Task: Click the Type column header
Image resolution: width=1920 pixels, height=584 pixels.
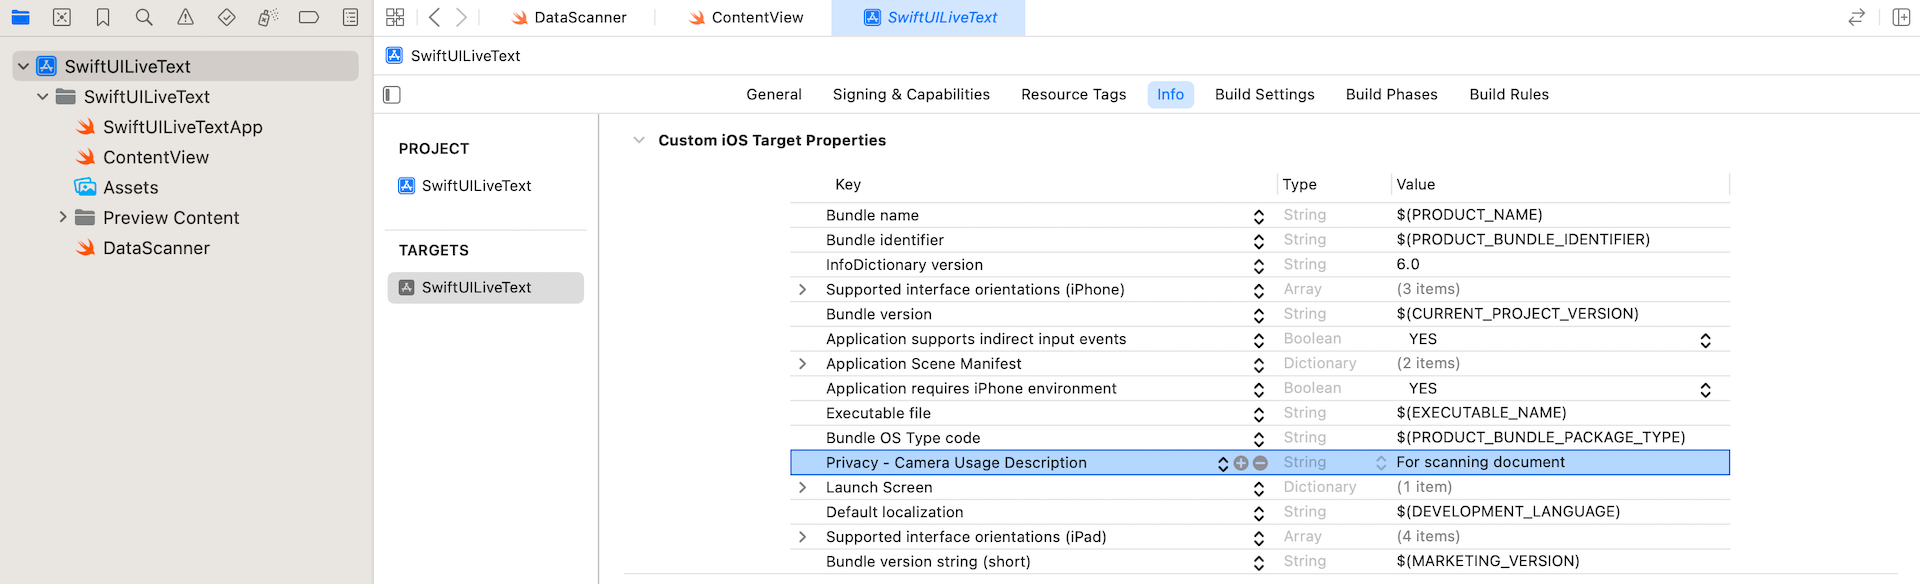Action: 1299,185
